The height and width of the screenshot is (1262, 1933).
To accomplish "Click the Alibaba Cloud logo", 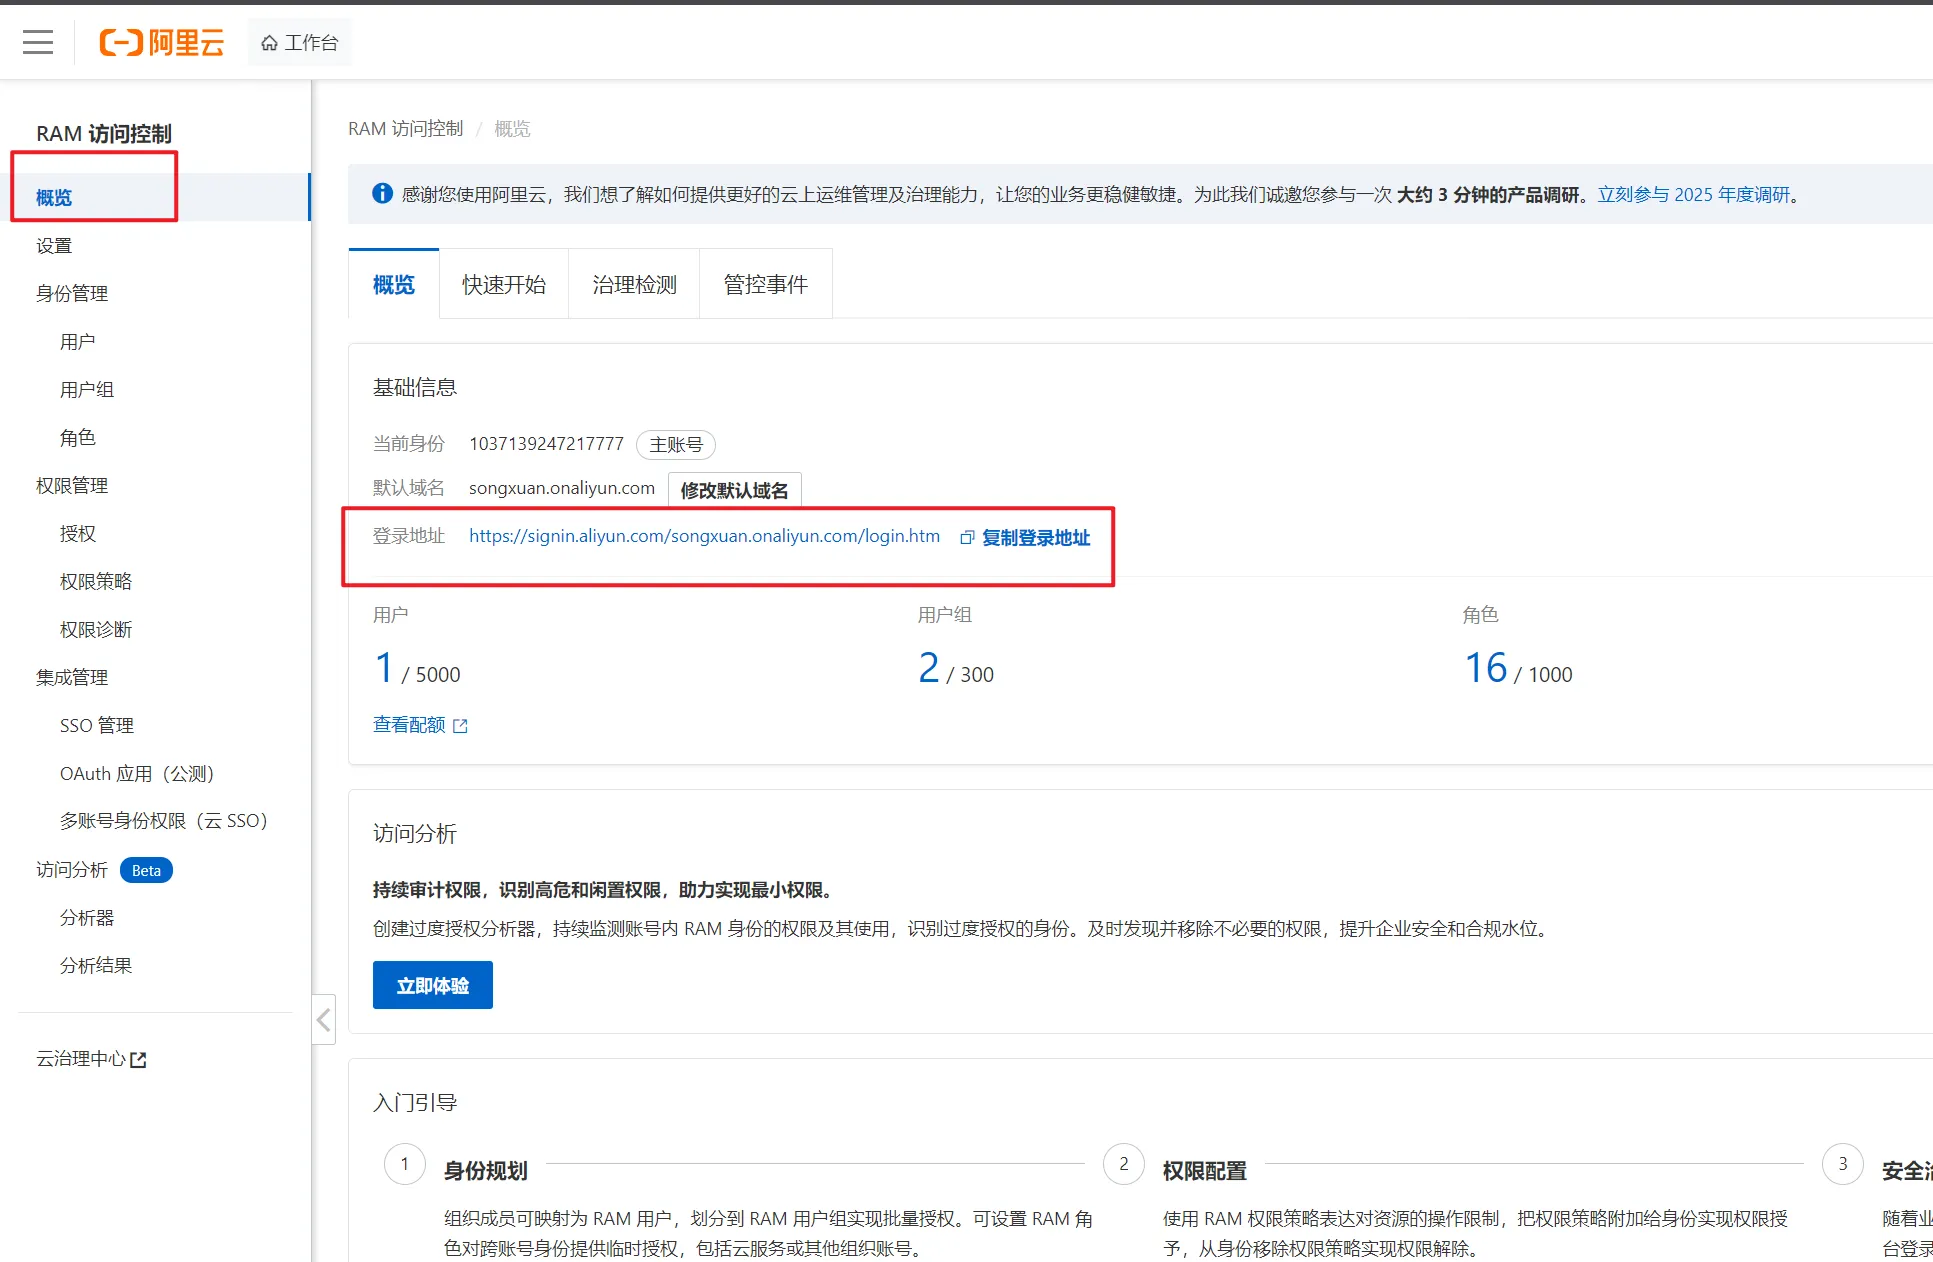I will coord(161,42).
